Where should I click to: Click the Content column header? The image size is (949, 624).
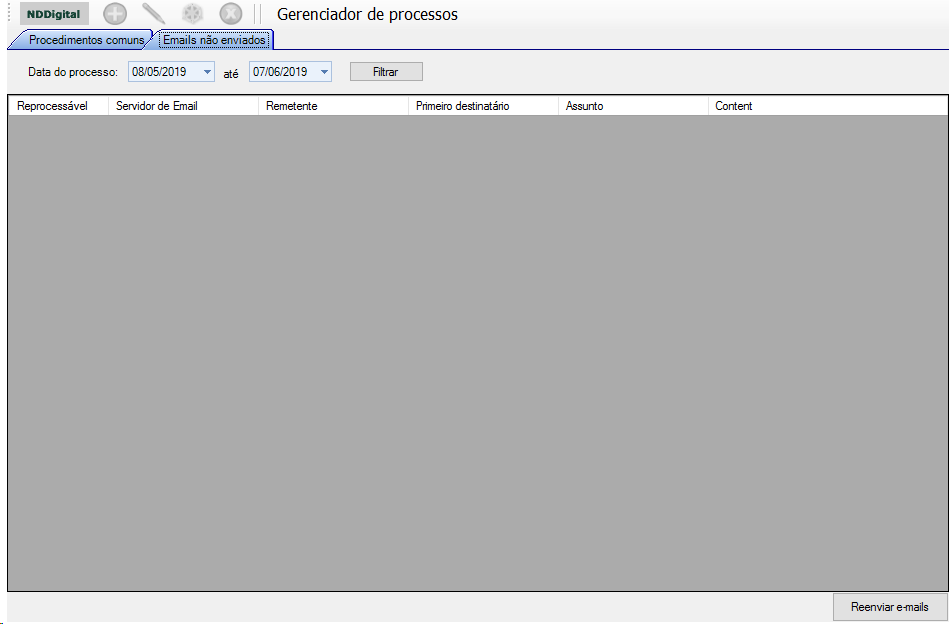point(826,106)
